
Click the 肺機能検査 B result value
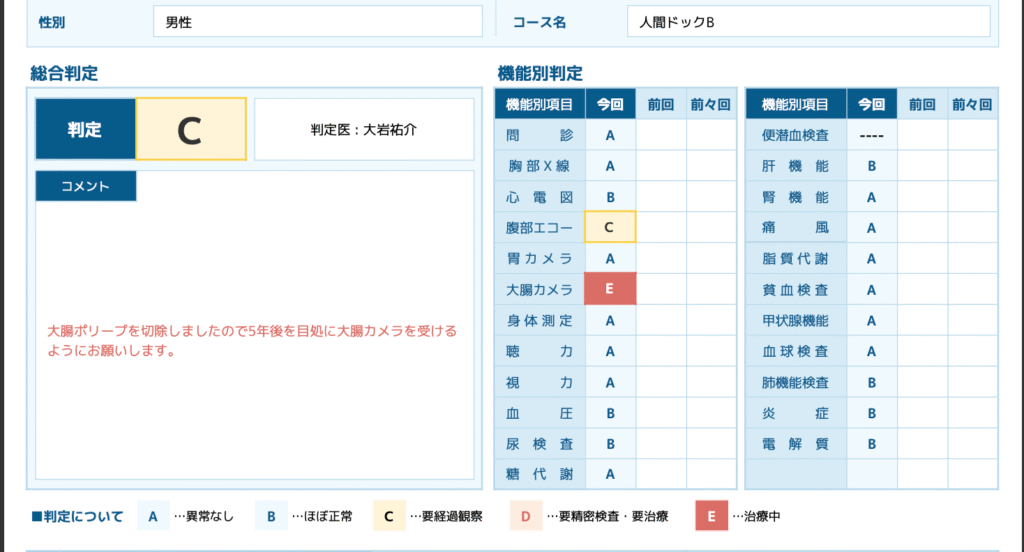click(871, 383)
